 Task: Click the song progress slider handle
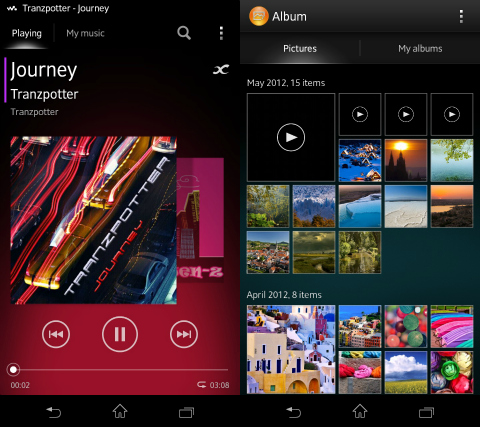tap(13, 369)
